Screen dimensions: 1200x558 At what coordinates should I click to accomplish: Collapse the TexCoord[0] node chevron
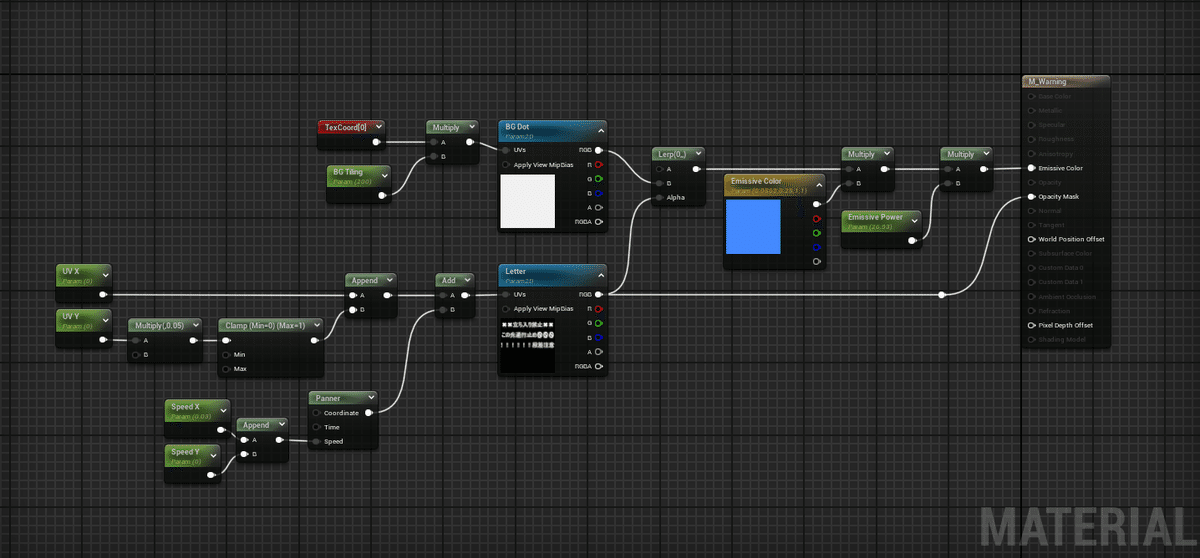(x=378, y=127)
